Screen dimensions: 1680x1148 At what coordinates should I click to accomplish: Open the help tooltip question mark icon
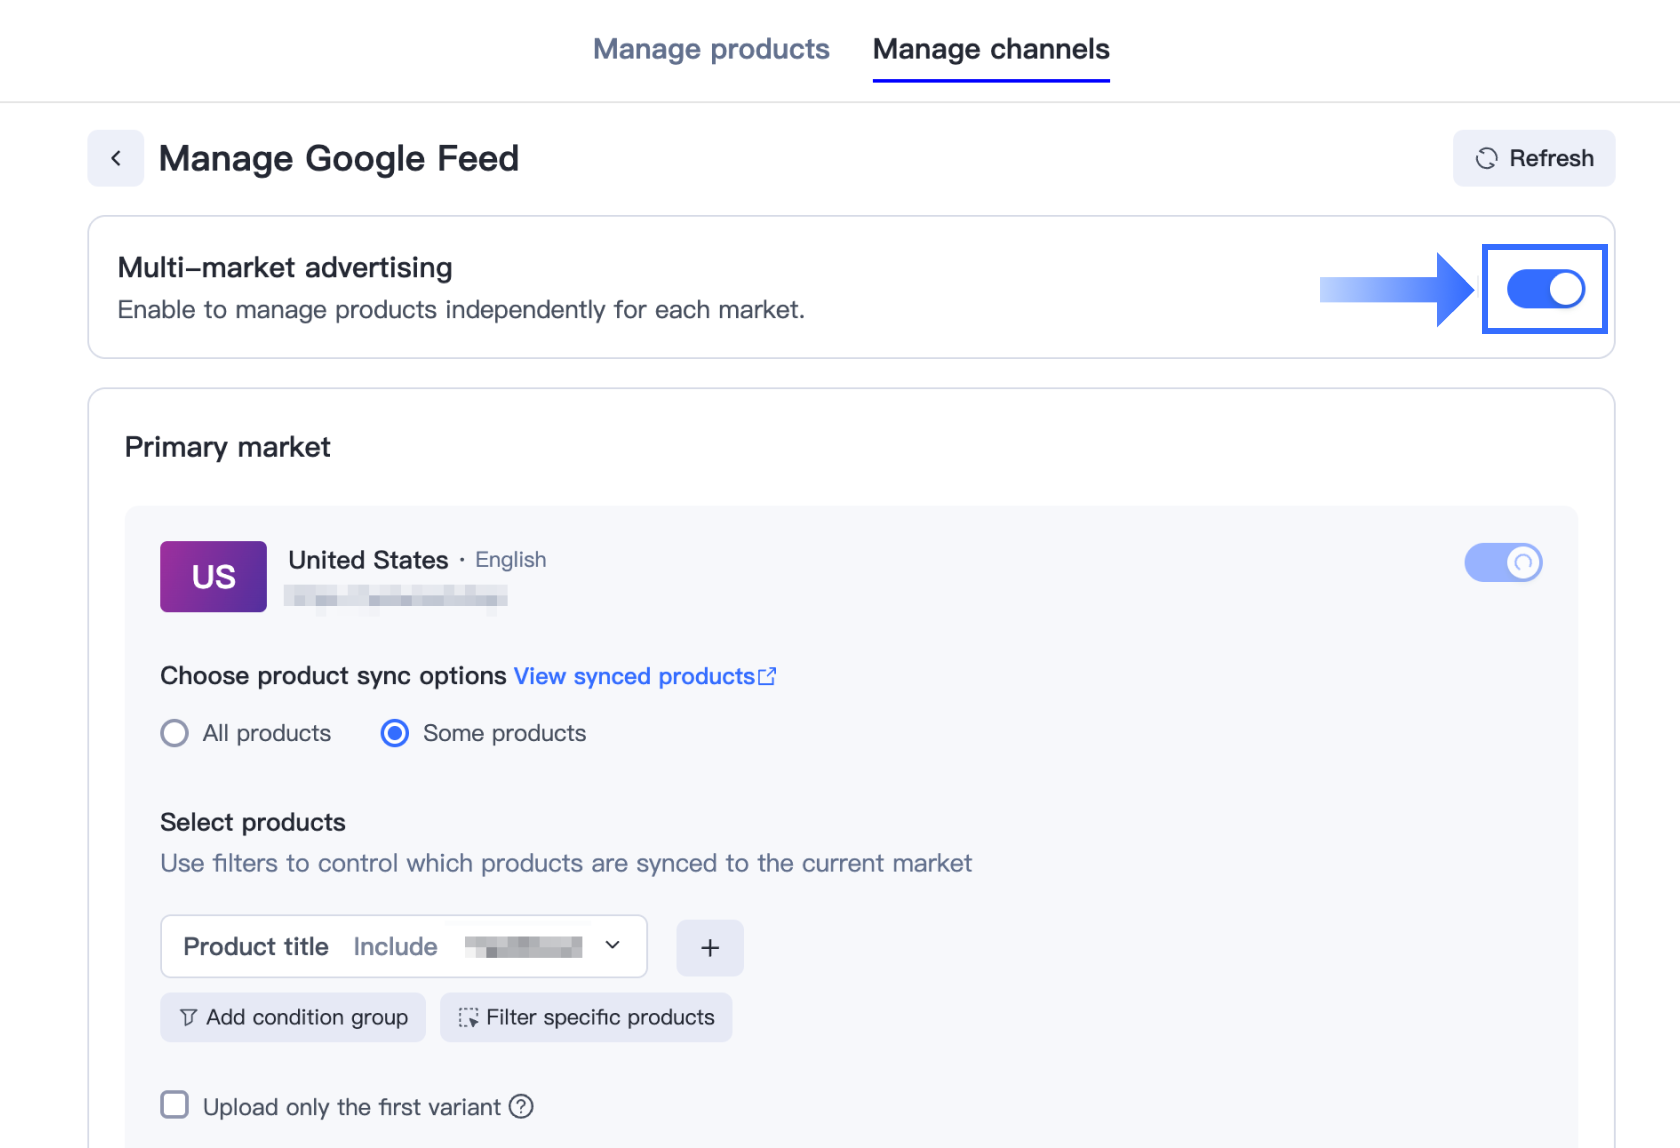(521, 1106)
